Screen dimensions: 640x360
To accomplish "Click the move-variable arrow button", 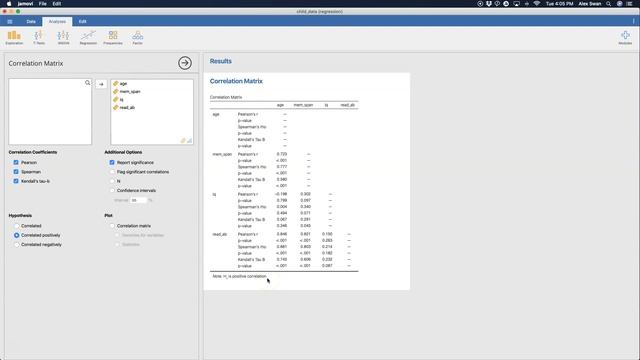I will tap(101, 84).
